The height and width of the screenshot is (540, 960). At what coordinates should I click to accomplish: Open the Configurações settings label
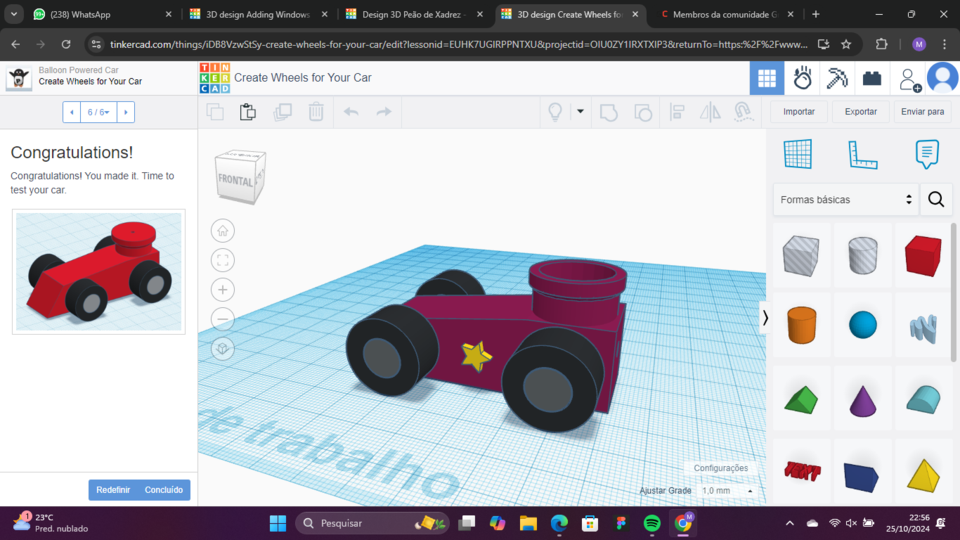[721, 468]
